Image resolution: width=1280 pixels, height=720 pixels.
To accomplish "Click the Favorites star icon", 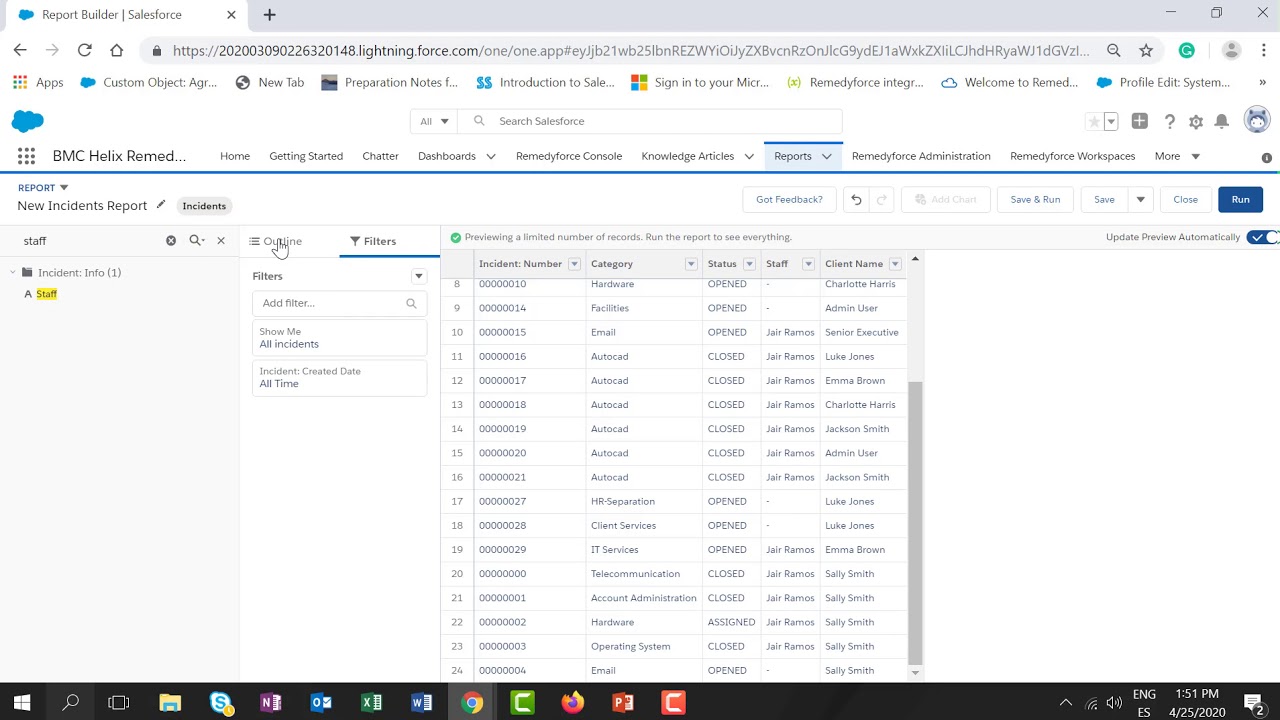I will click(x=1094, y=122).
